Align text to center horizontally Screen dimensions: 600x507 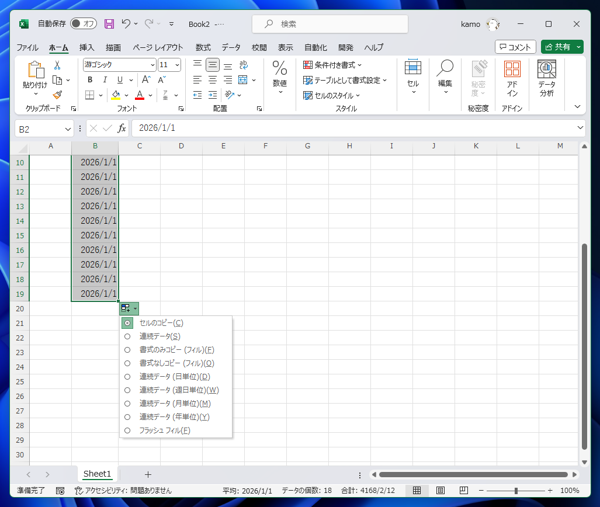click(212, 80)
